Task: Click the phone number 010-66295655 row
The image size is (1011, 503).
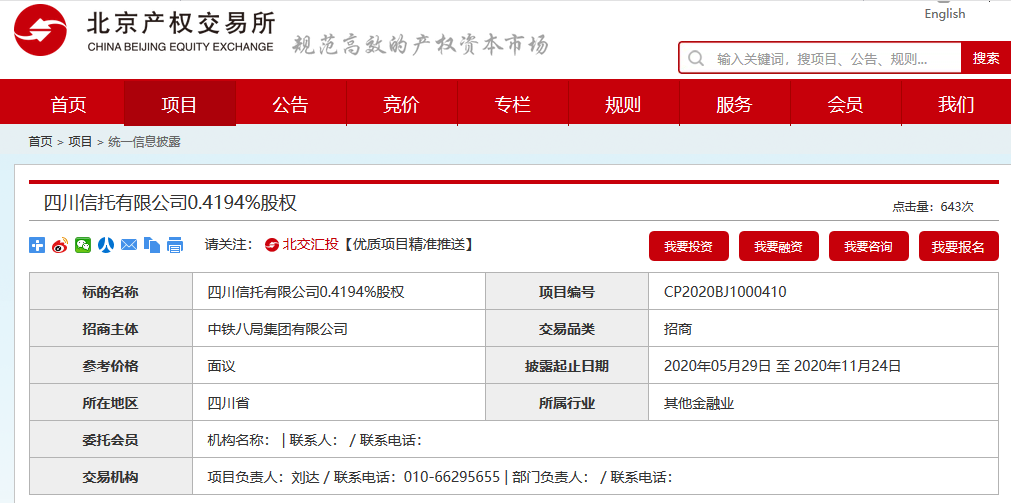Action: (x=452, y=477)
